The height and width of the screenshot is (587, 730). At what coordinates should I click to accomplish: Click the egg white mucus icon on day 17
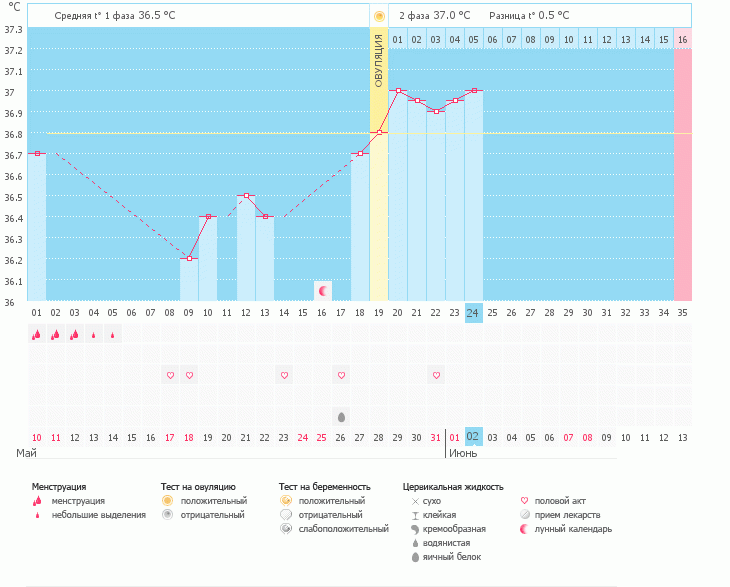point(341,416)
